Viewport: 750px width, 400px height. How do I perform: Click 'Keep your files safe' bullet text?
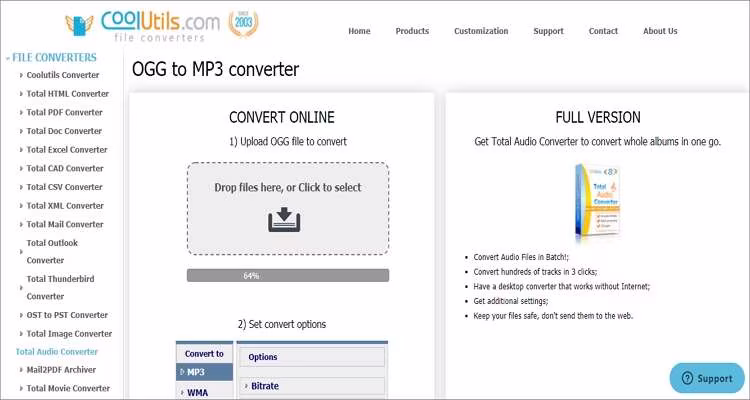click(553, 316)
